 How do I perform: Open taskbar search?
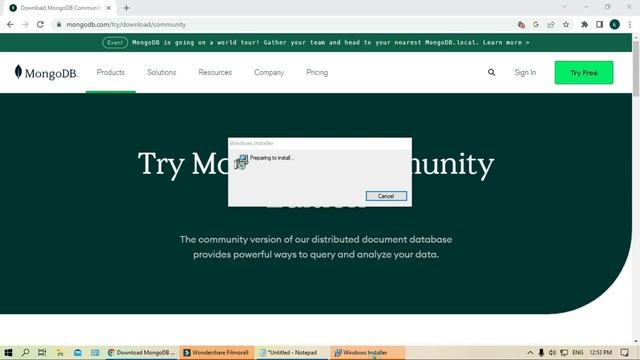click(25, 352)
